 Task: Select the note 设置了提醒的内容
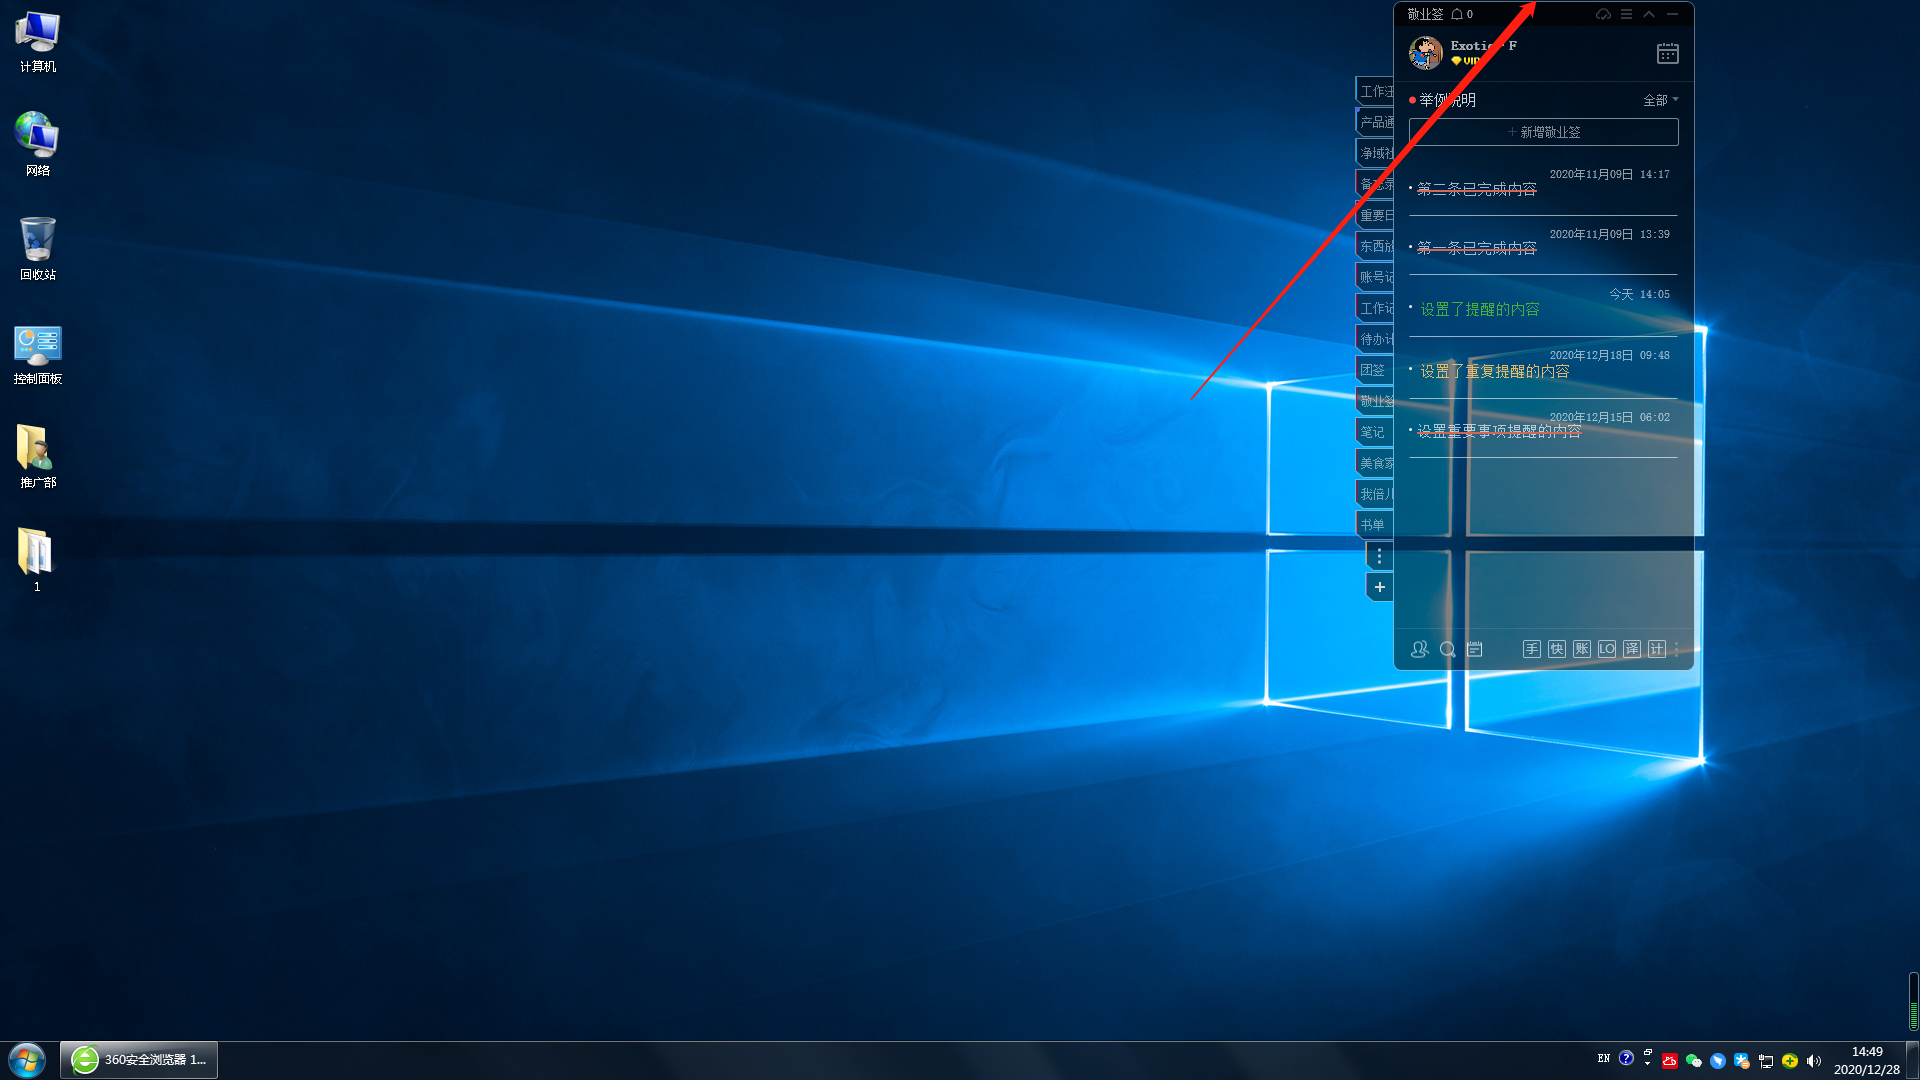click(x=1479, y=310)
